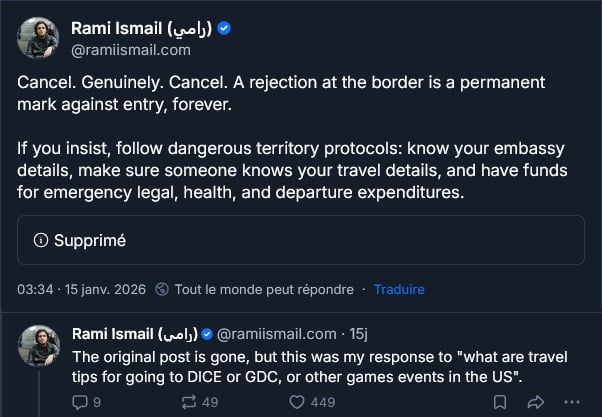
Task: Click the globe icon for reply settings
Action: click(x=164, y=290)
